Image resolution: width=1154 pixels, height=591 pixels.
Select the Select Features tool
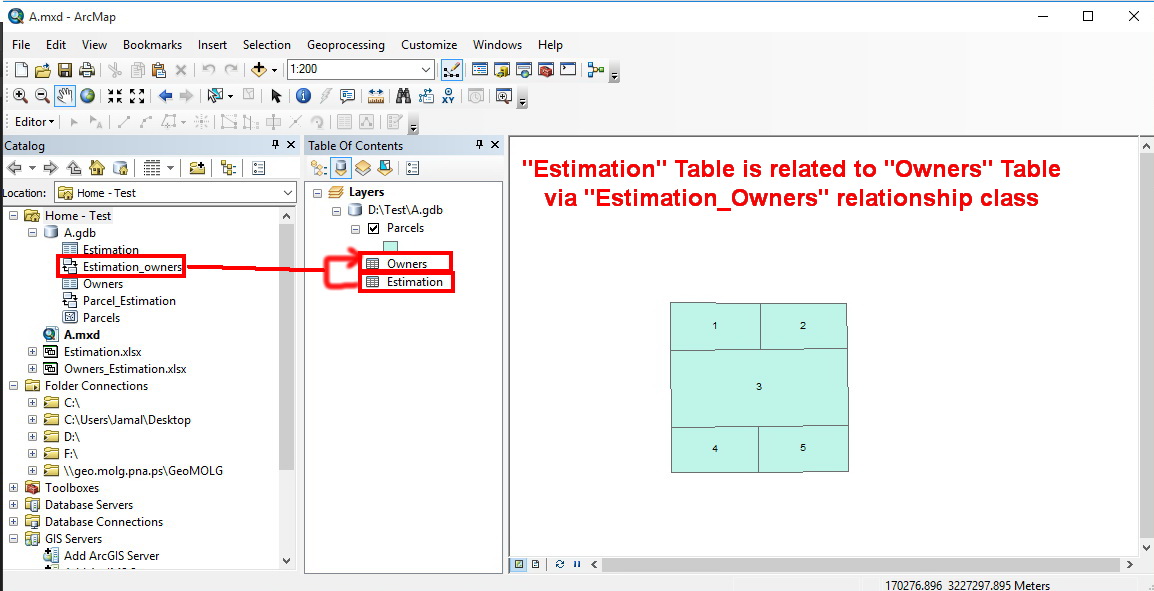point(215,96)
